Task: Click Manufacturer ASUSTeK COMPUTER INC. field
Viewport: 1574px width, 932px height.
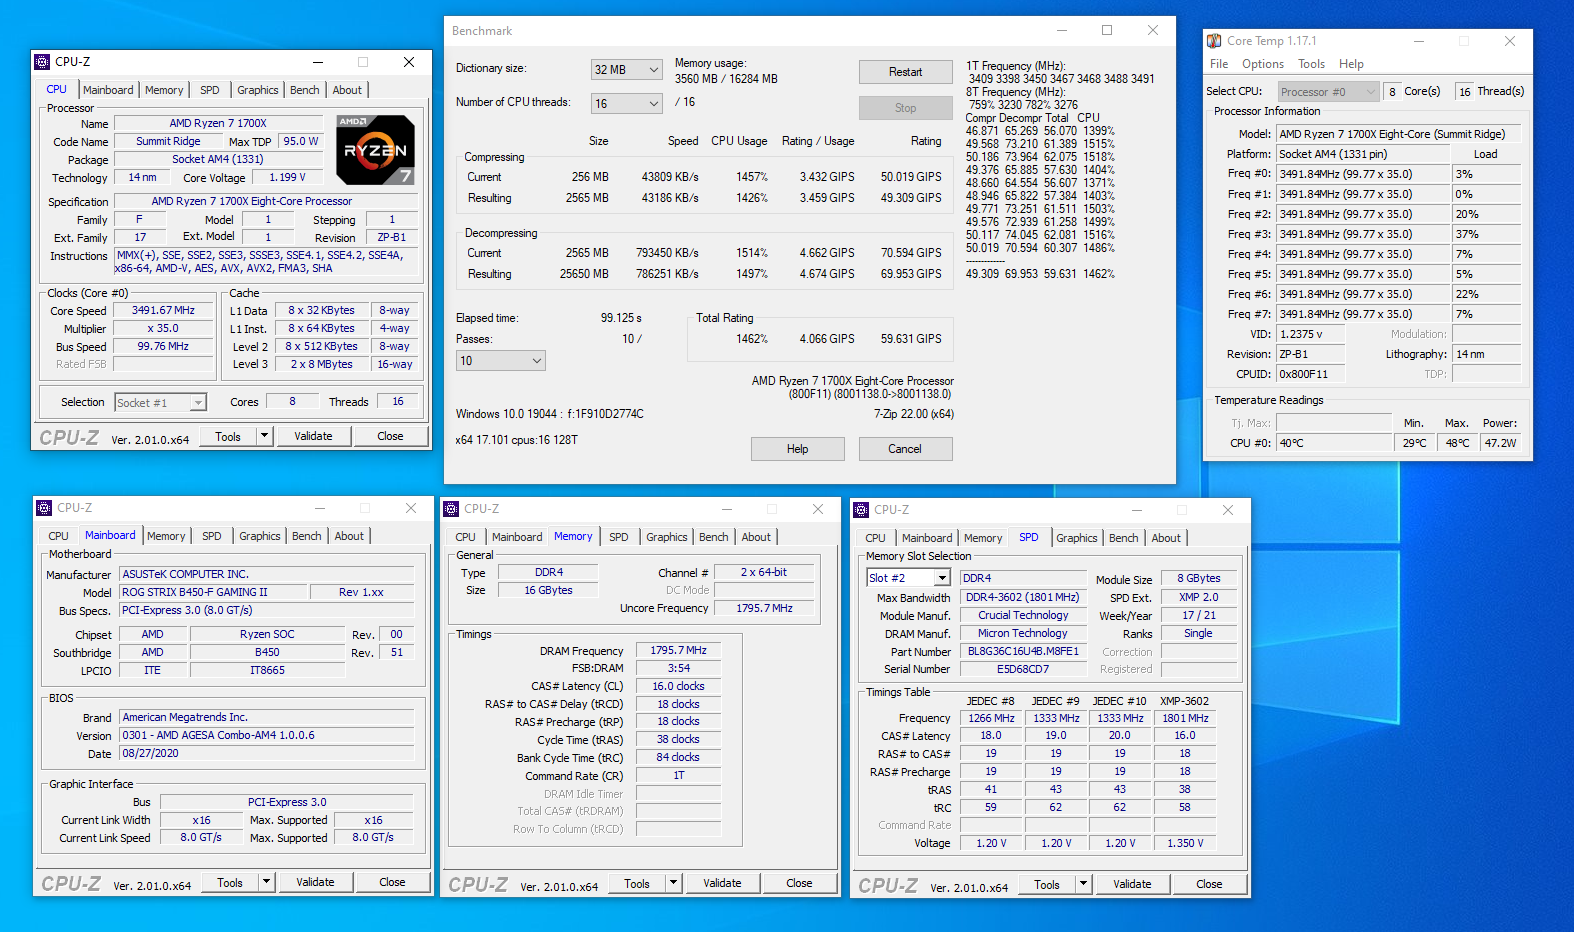Action: pyautogui.click(x=267, y=574)
